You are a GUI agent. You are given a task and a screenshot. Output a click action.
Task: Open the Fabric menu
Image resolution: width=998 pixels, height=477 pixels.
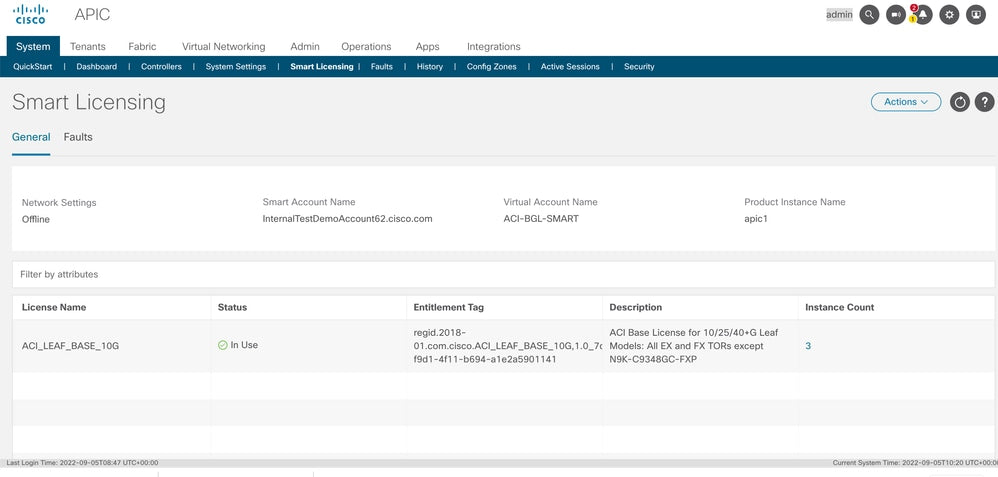pos(142,46)
